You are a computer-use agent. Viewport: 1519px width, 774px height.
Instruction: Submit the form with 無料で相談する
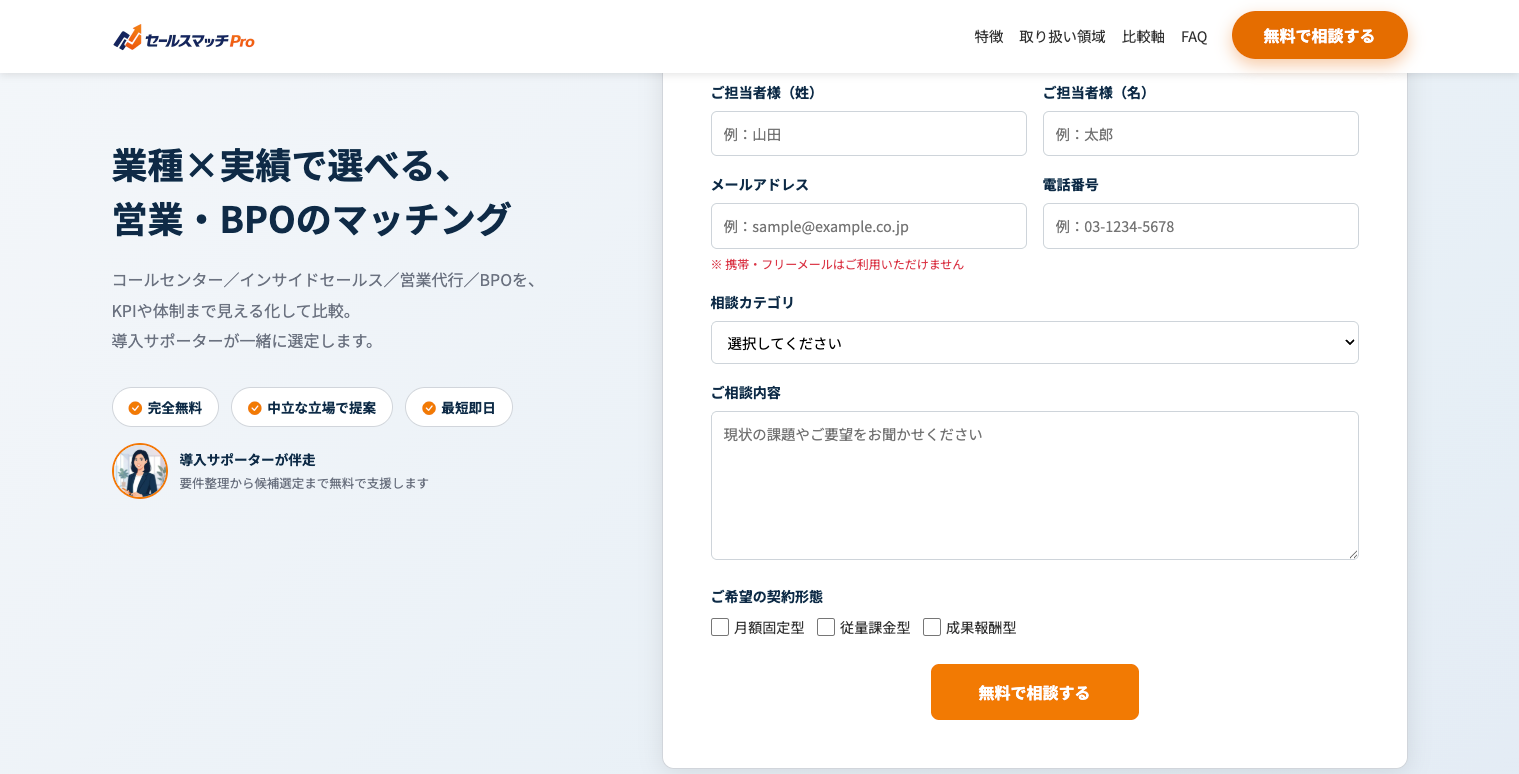(1034, 692)
